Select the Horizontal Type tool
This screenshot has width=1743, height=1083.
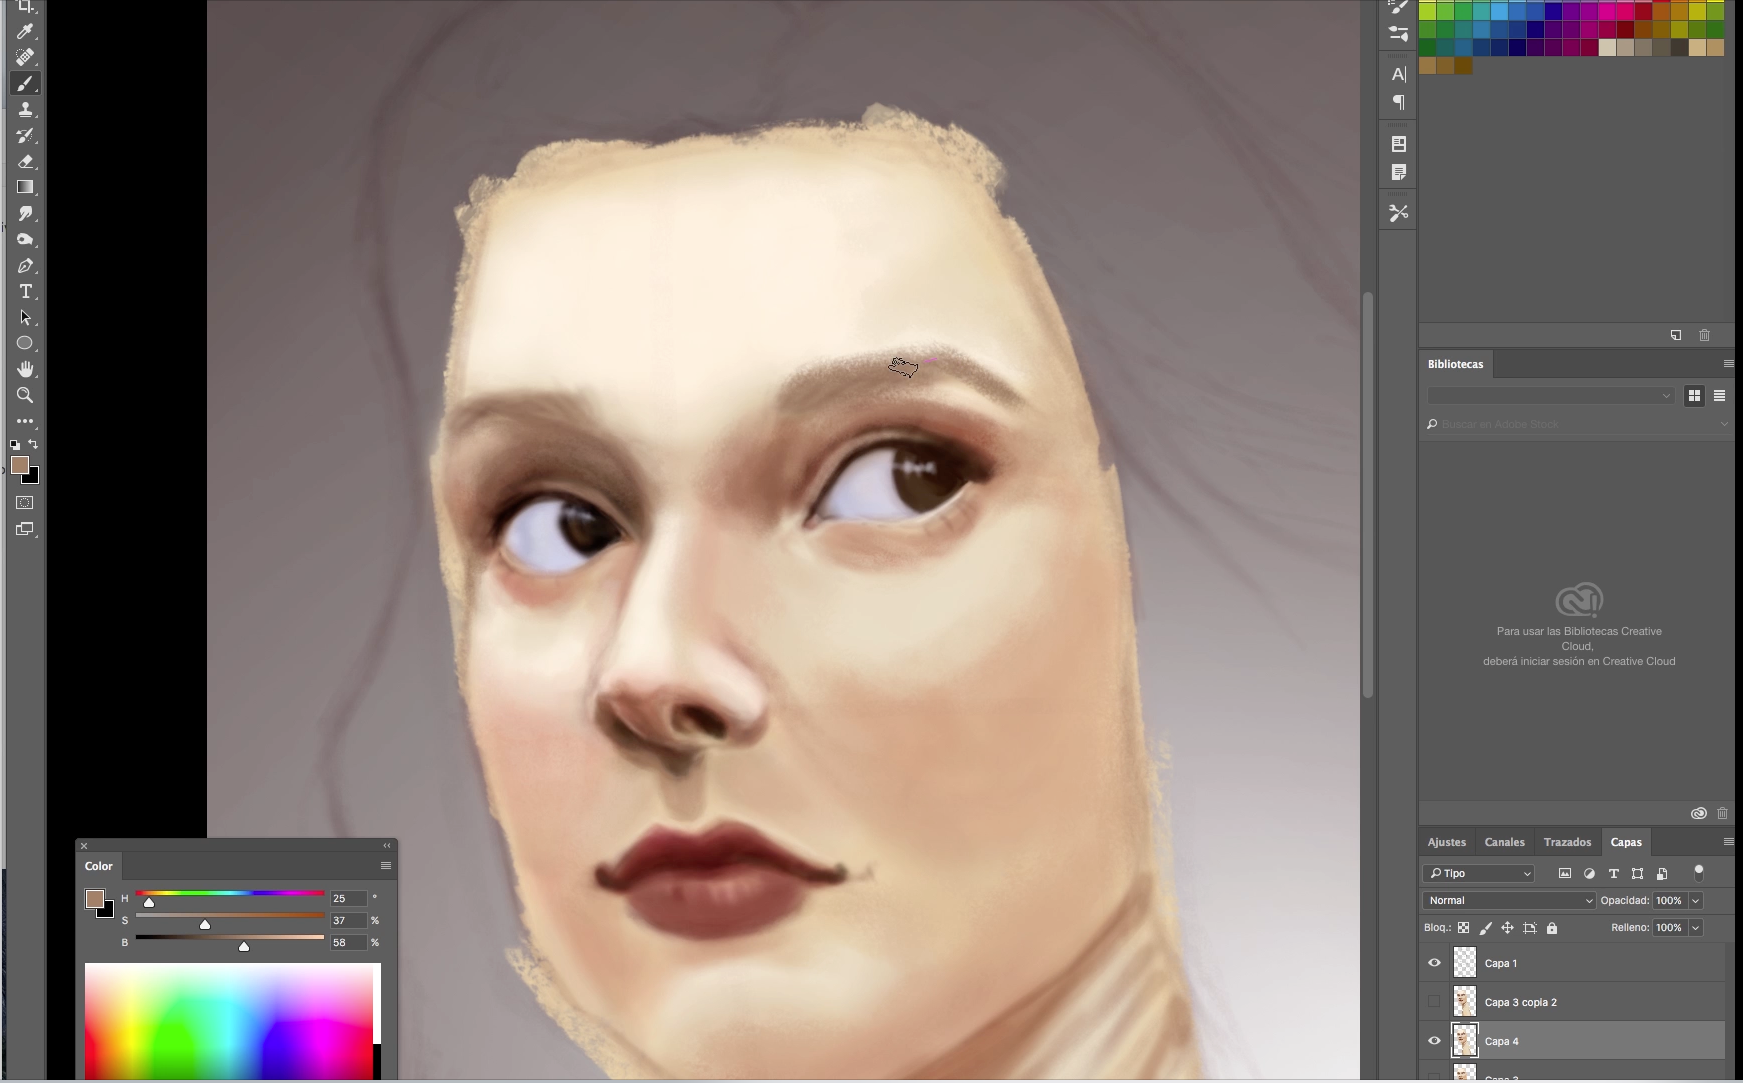25,291
